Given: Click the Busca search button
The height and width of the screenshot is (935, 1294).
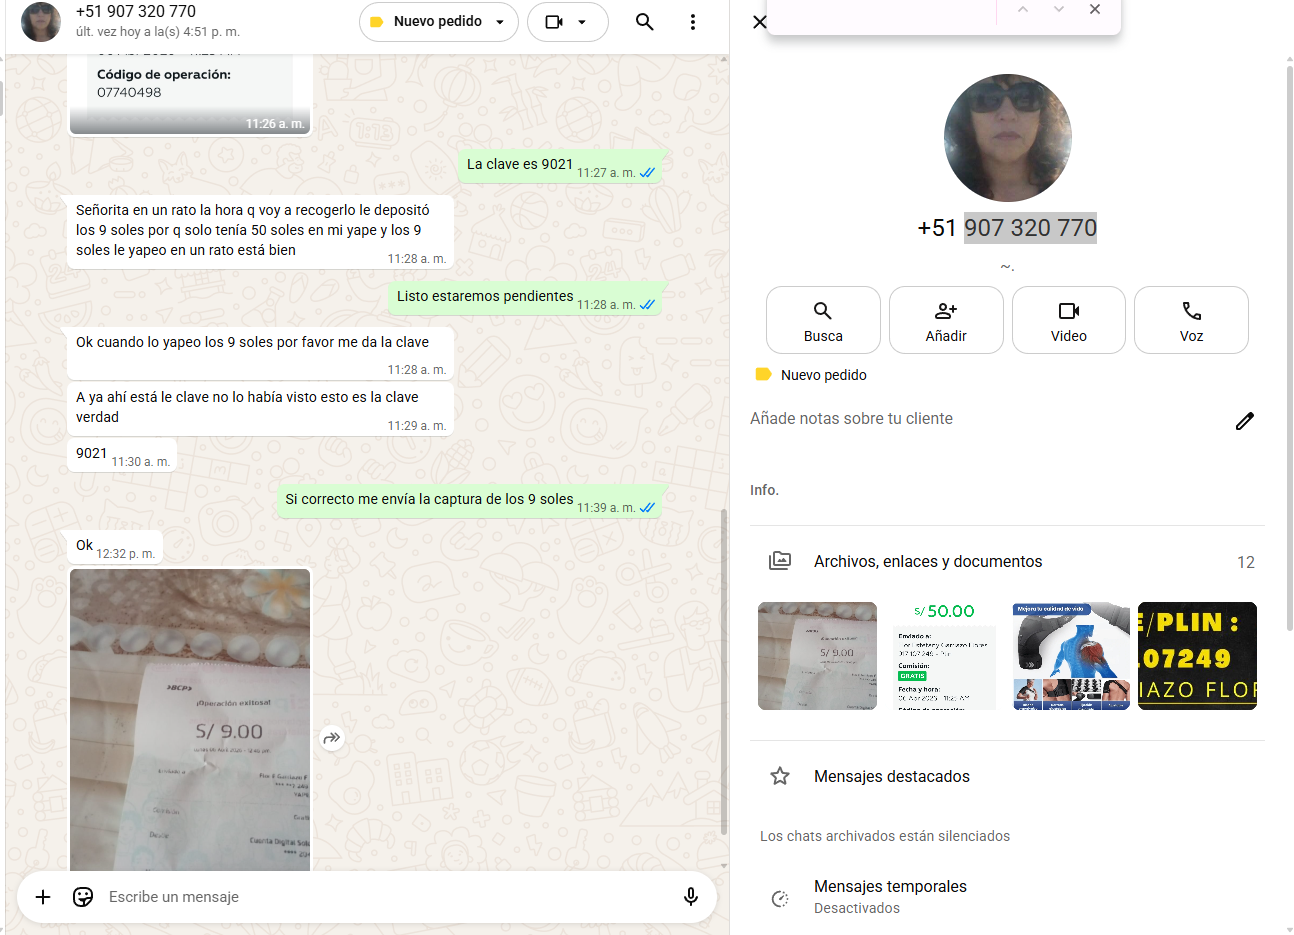Looking at the screenshot, I should coord(823,320).
